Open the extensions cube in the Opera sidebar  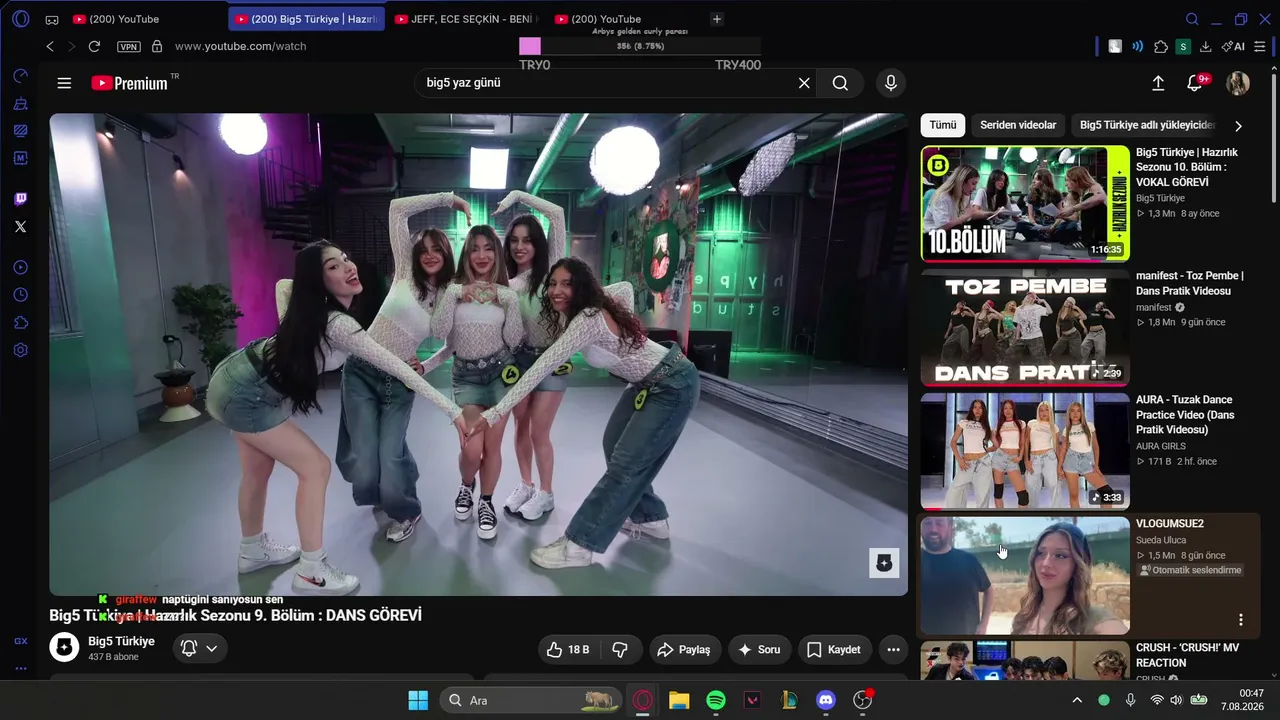(20, 323)
